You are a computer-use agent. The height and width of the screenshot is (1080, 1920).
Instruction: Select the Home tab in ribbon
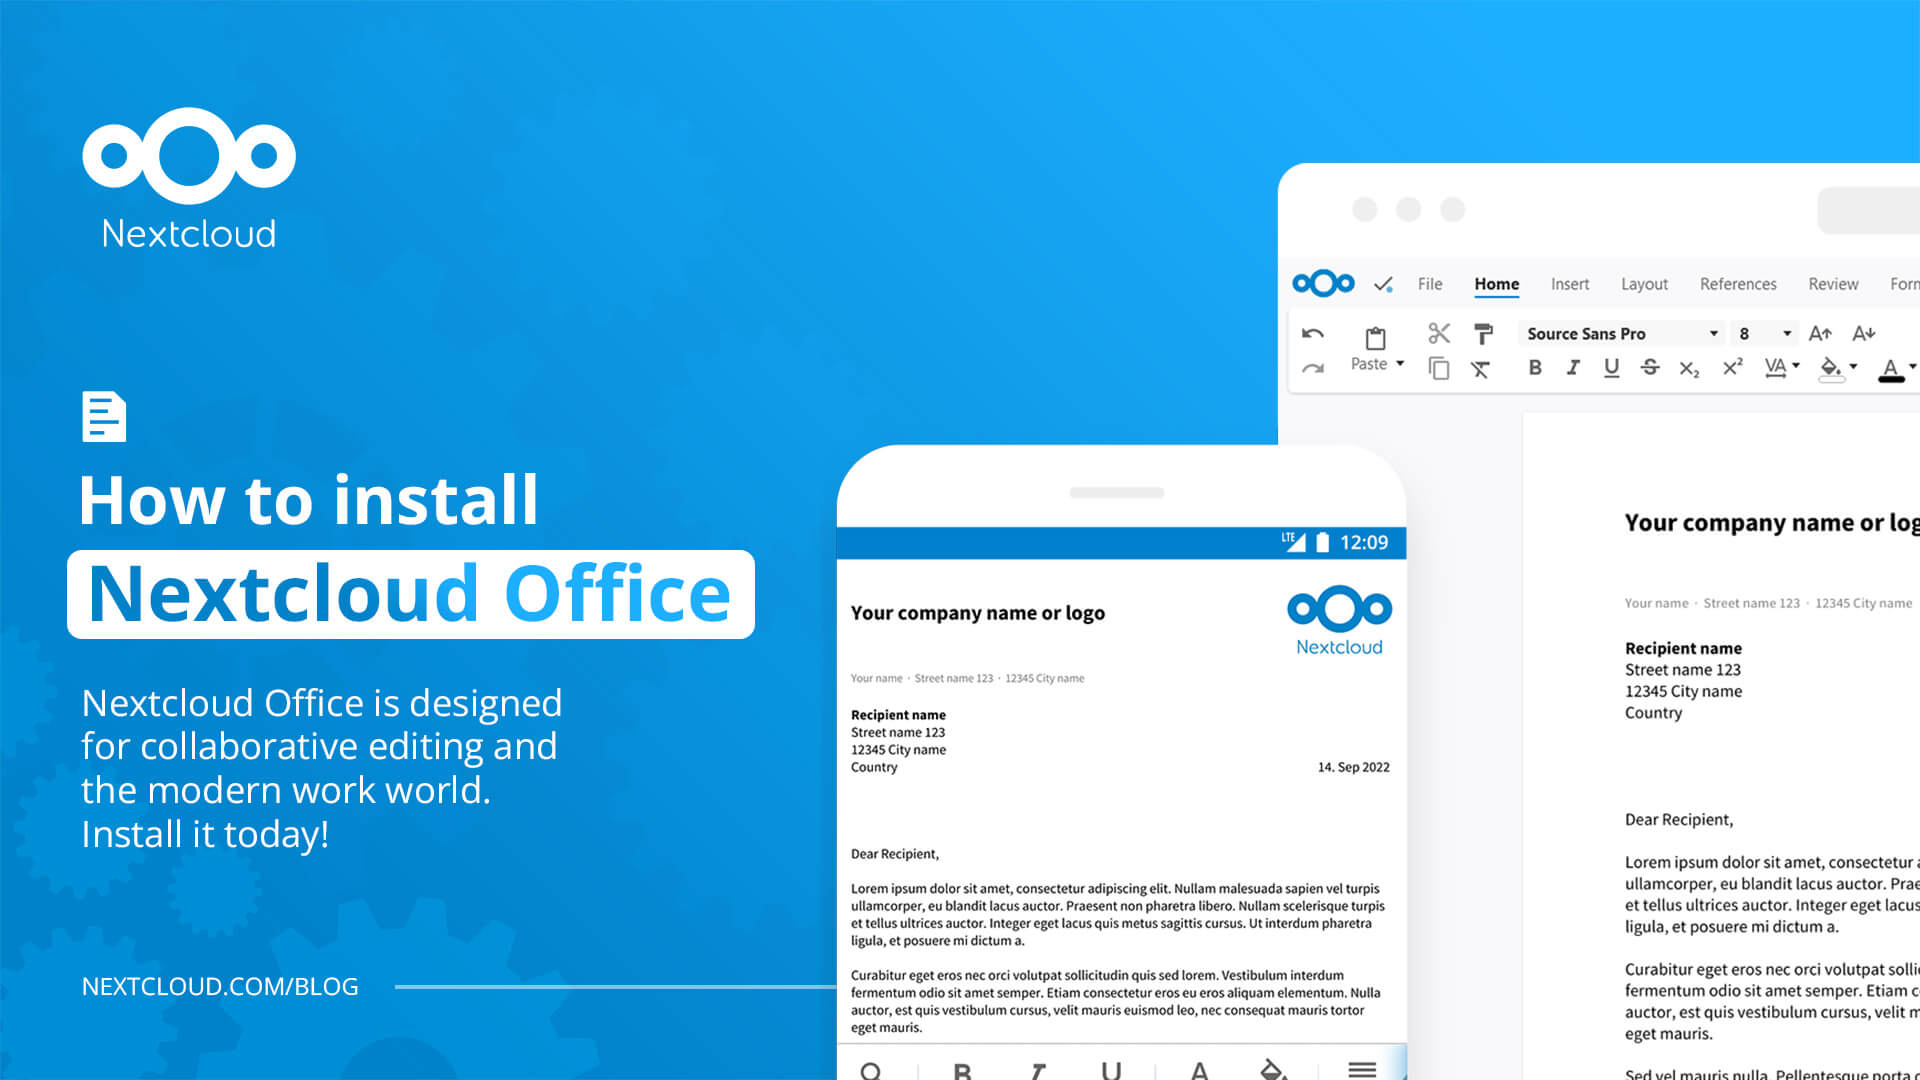pos(1497,284)
